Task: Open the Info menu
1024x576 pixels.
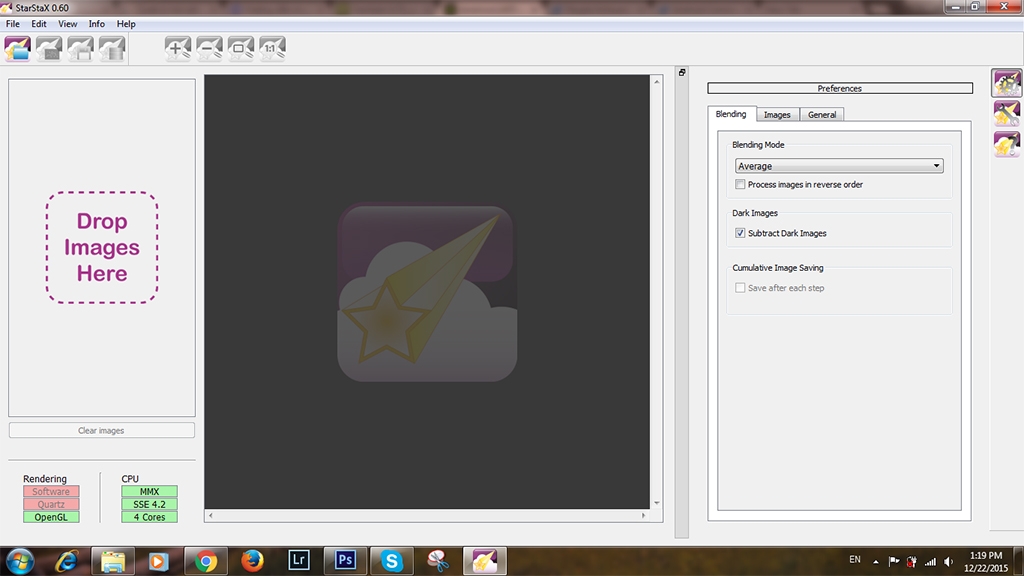Action: 97,24
